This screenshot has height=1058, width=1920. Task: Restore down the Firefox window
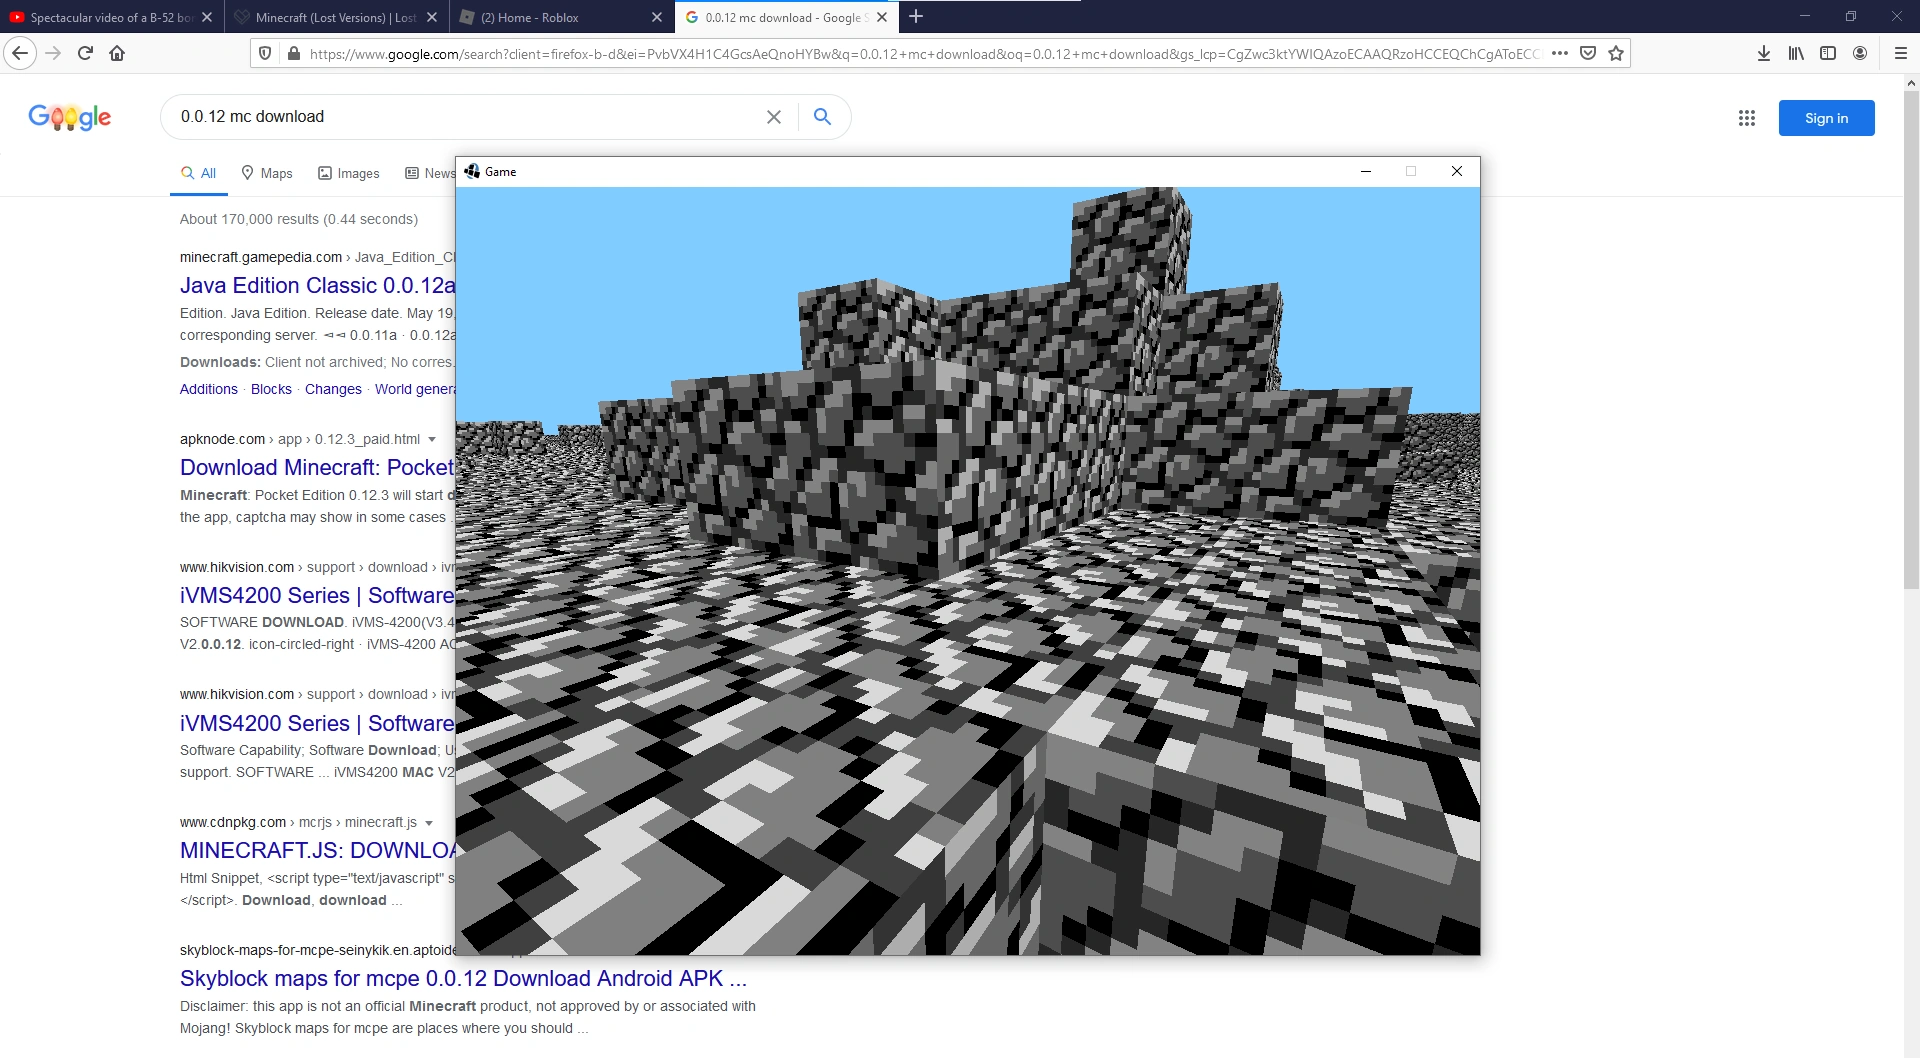point(1851,16)
